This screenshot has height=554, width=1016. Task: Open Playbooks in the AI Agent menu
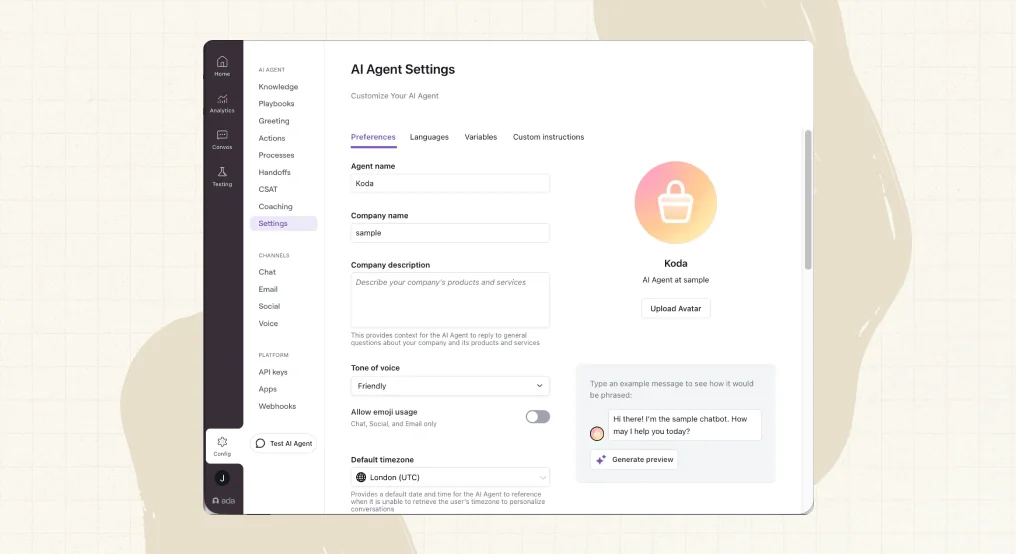point(276,104)
